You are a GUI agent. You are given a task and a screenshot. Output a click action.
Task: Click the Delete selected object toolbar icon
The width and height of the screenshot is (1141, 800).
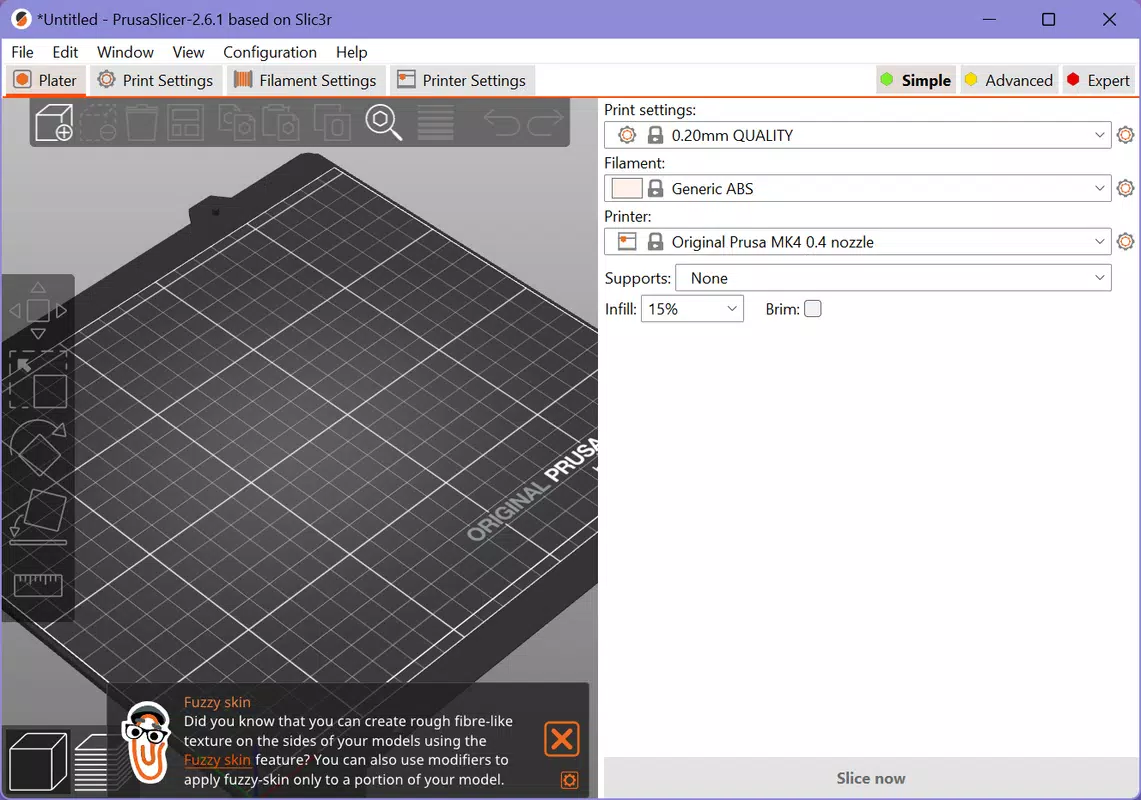[x=98, y=122]
